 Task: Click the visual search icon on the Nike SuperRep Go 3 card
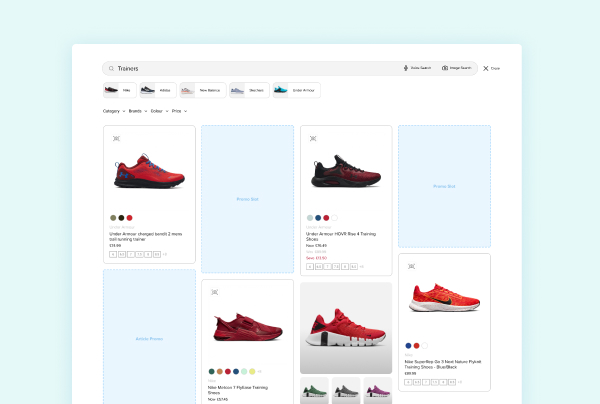pos(411,266)
